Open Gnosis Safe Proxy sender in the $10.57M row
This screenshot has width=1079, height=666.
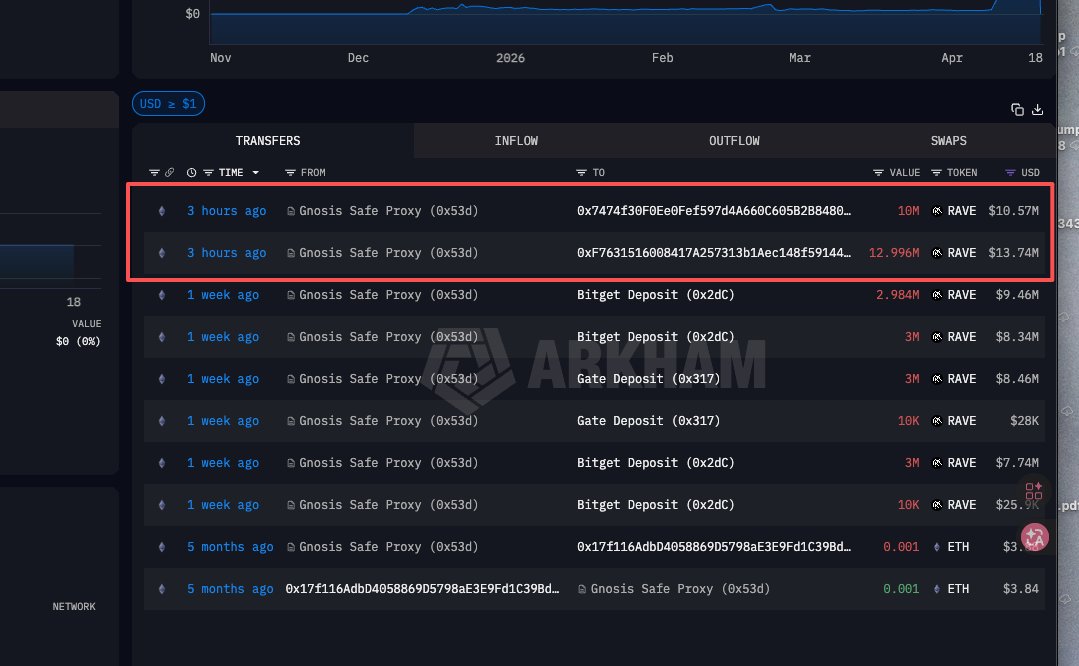[x=388, y=211]
